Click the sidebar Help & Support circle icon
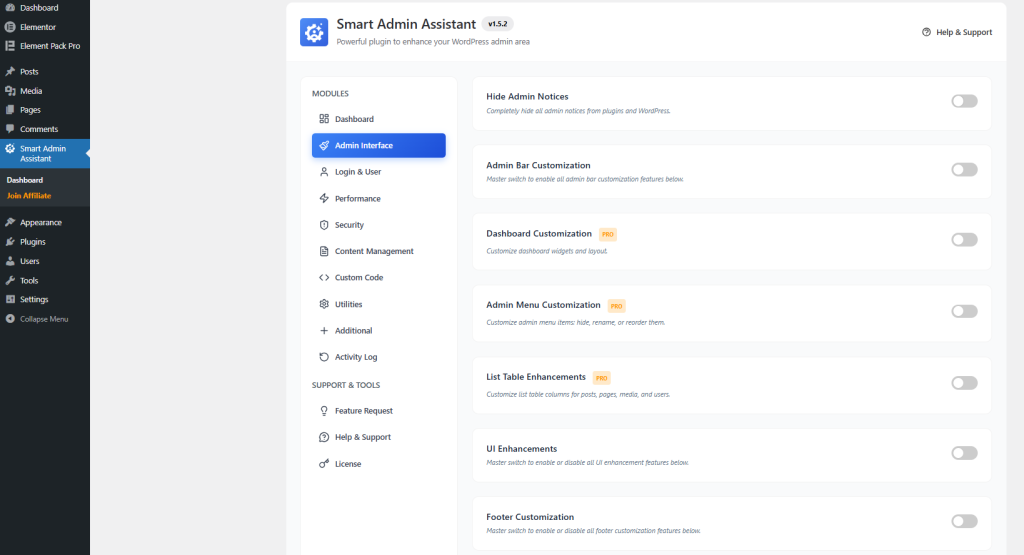The image size is (1024, 555). pos(324,437)
